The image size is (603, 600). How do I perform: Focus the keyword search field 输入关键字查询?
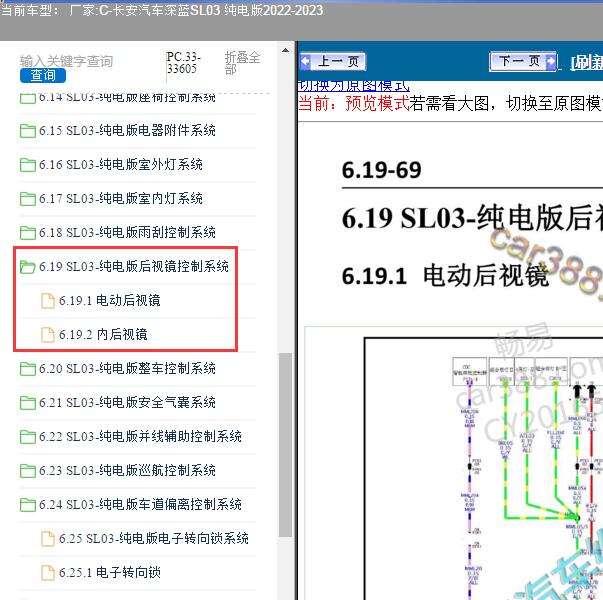tap(66, 61)
